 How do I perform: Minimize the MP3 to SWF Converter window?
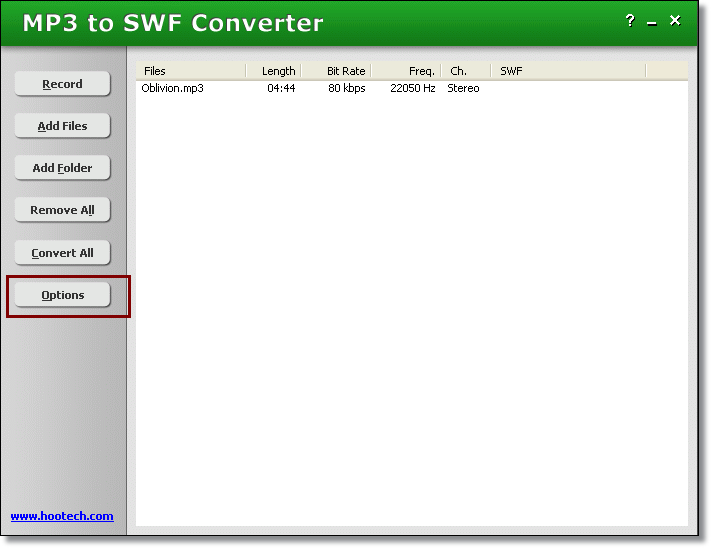[652, 21]
